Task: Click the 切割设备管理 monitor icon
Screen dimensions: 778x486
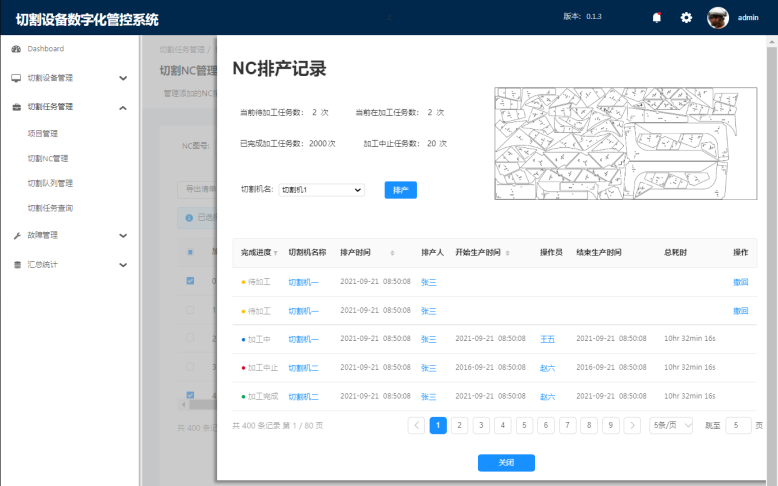Action: point(16,78)
